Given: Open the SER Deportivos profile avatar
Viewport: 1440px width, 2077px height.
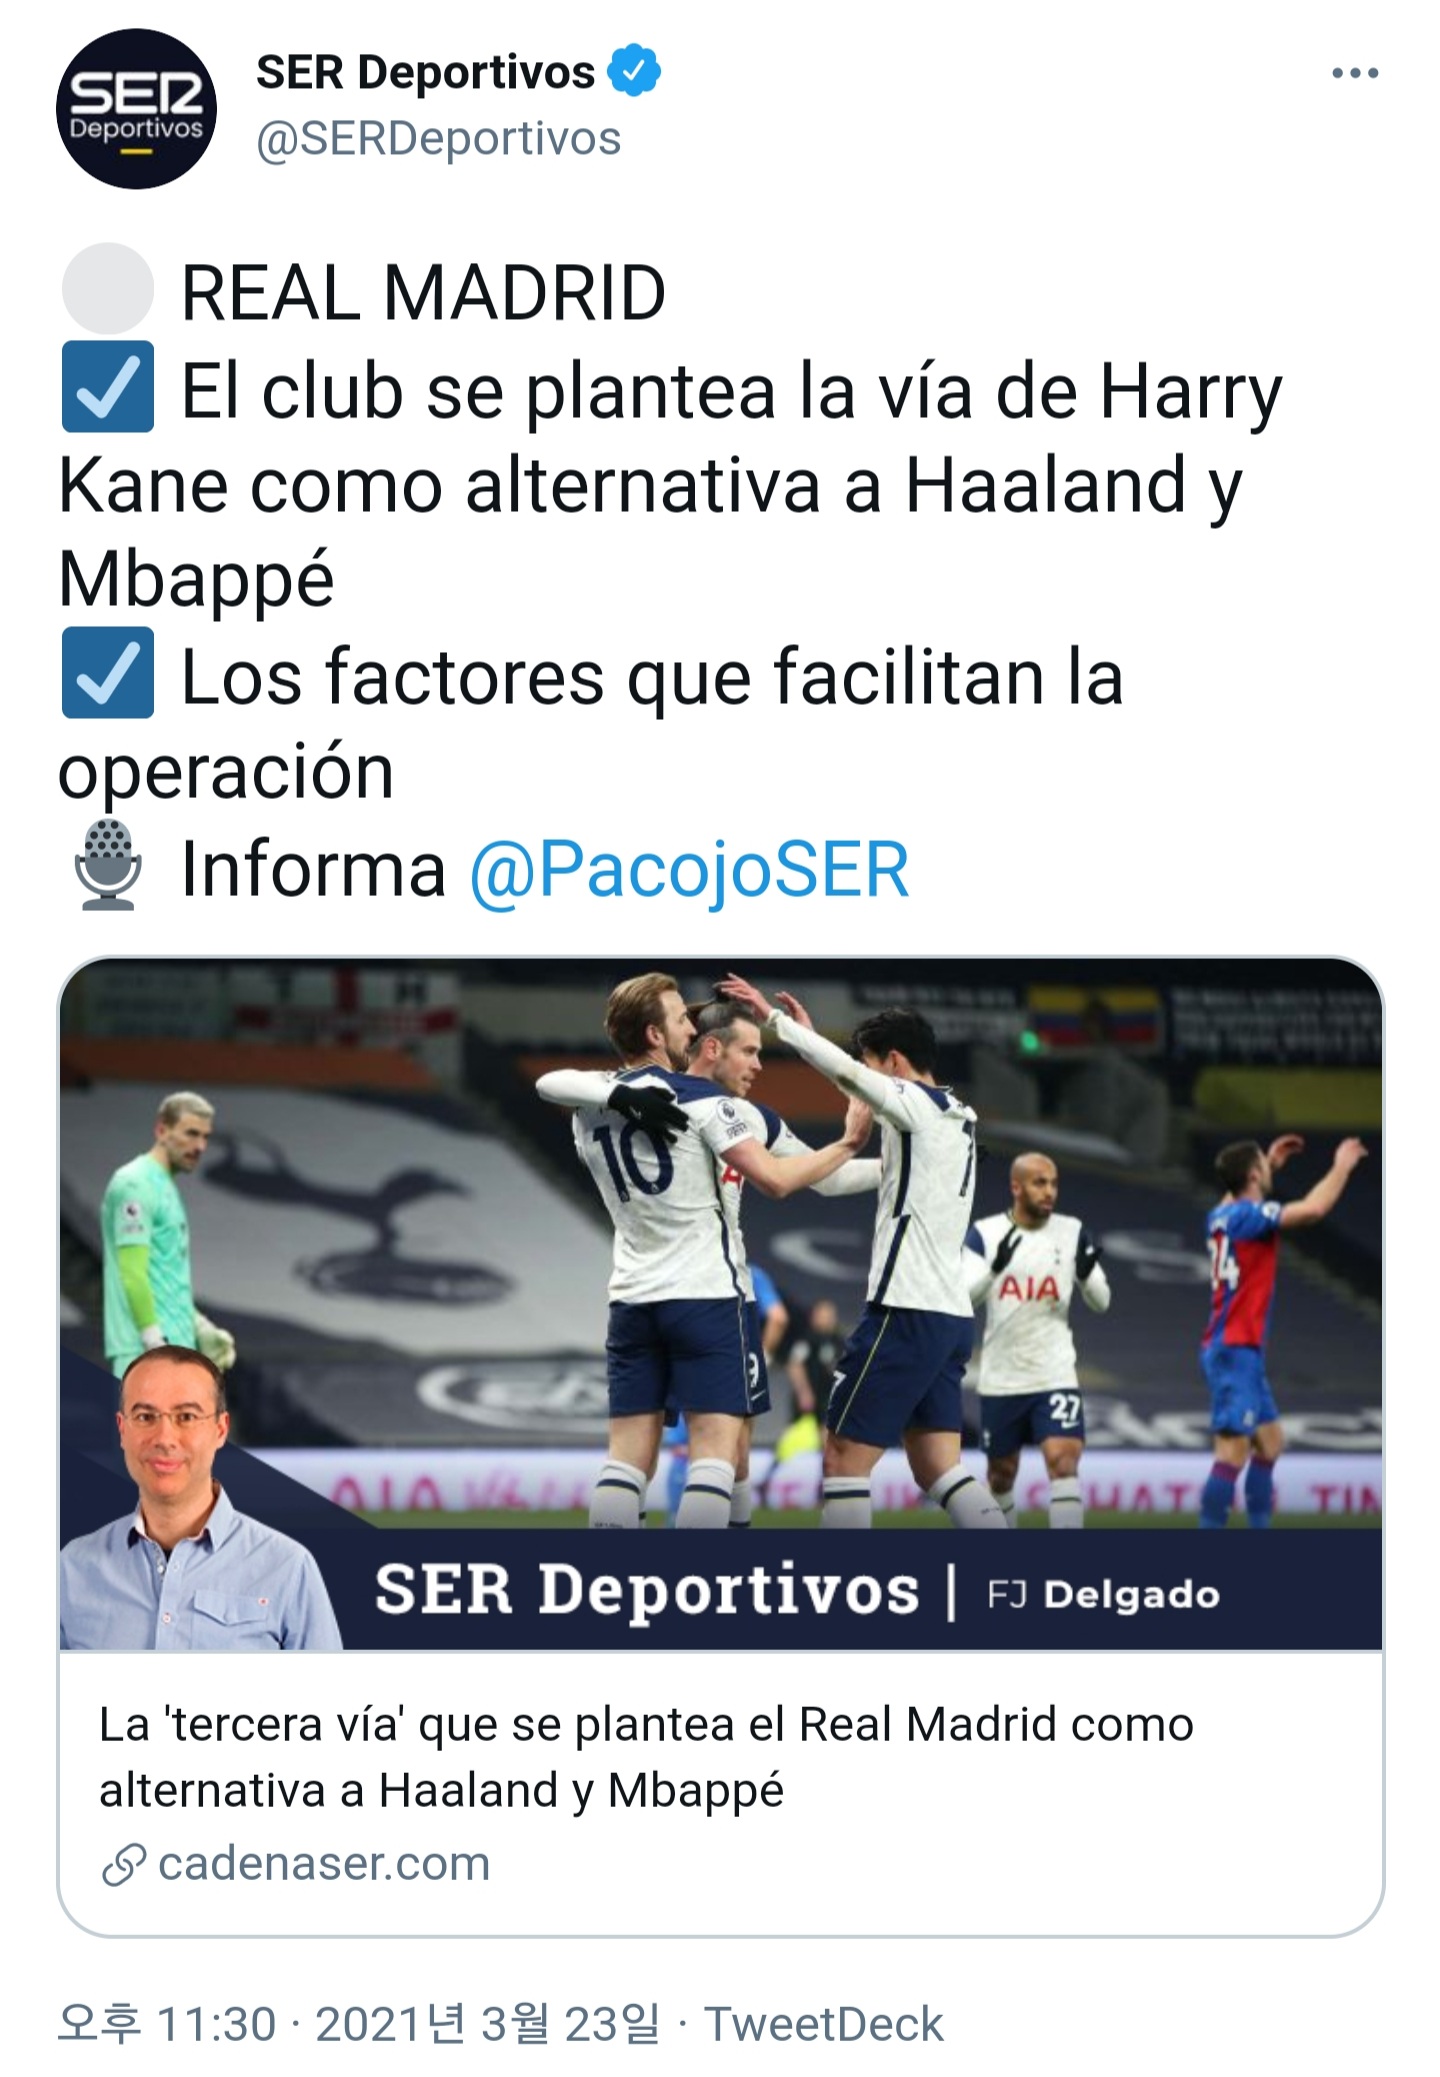Looking at the screenshot, I should [136, 109].
